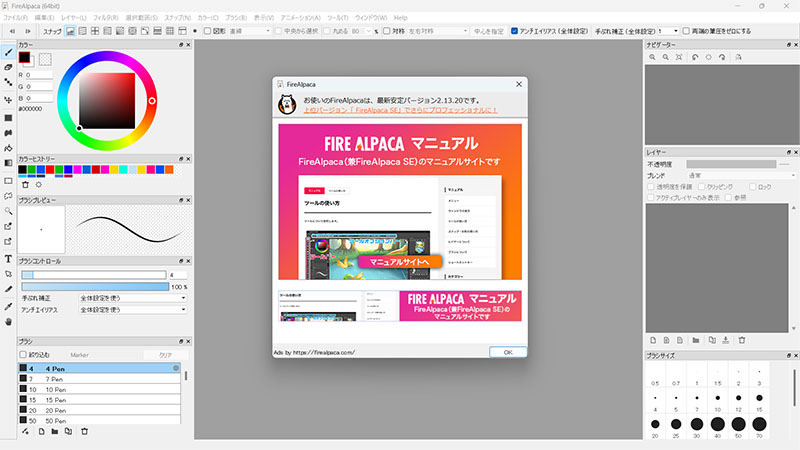800x450 pixels.
Task: Check 両端の筆圧をゼロにする option
Action: pyautogui.click(x=686, y=31)
